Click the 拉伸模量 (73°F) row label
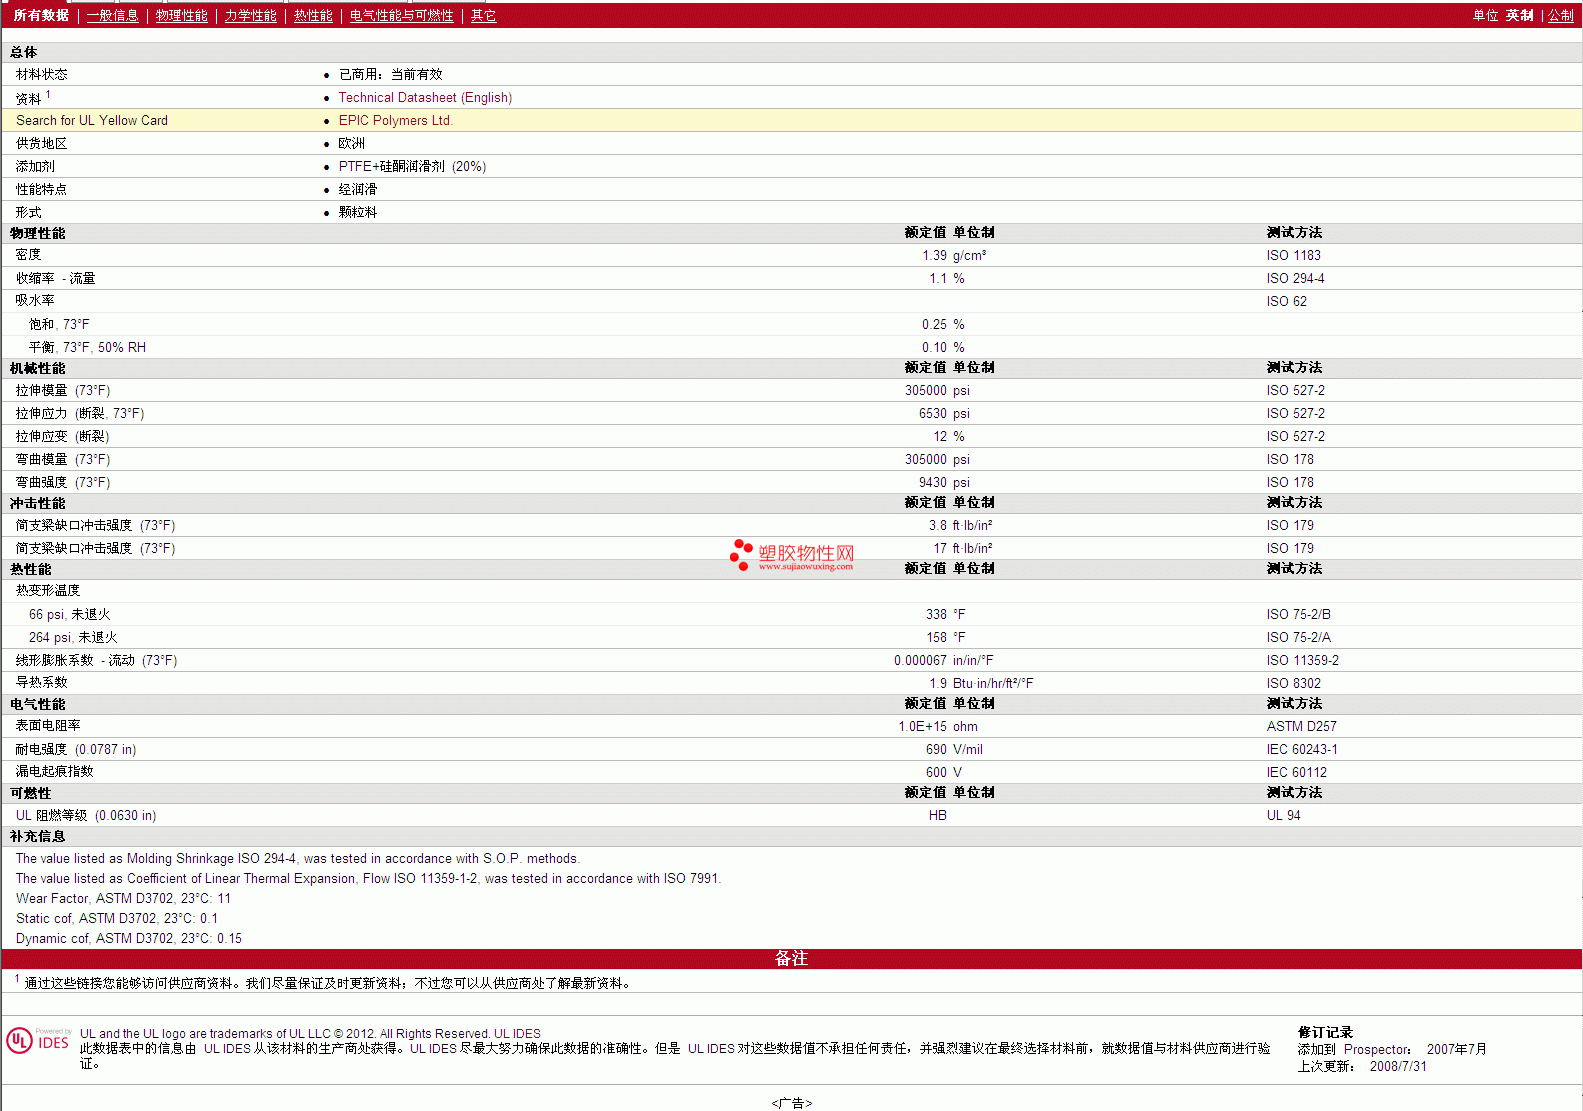1583x1111 pixels. pyautogui.click(x=63, y=391)
